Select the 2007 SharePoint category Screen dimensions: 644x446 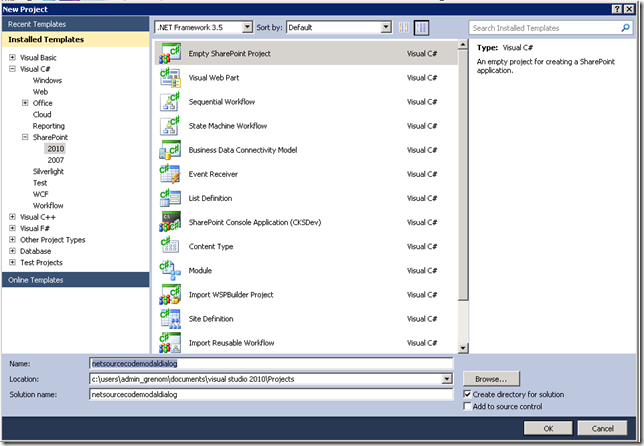click(55, 160)
